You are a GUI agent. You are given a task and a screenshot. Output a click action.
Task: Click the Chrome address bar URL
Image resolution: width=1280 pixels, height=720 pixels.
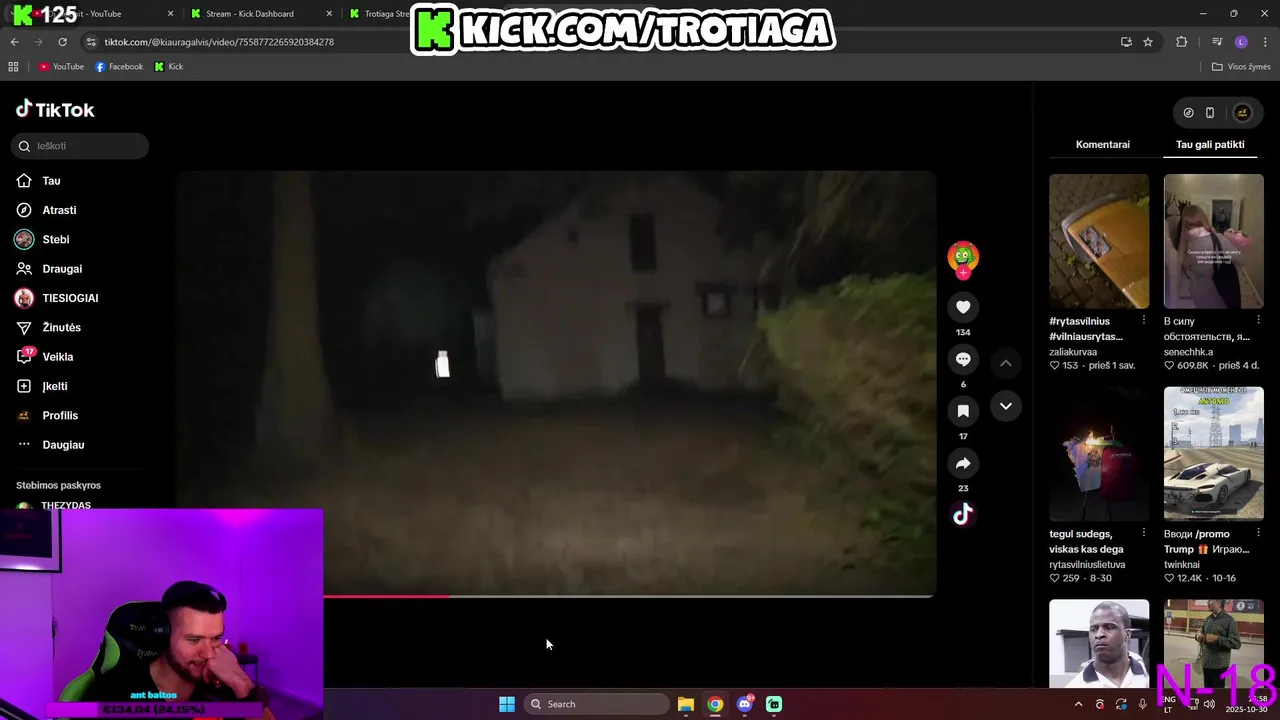[219, 42]
